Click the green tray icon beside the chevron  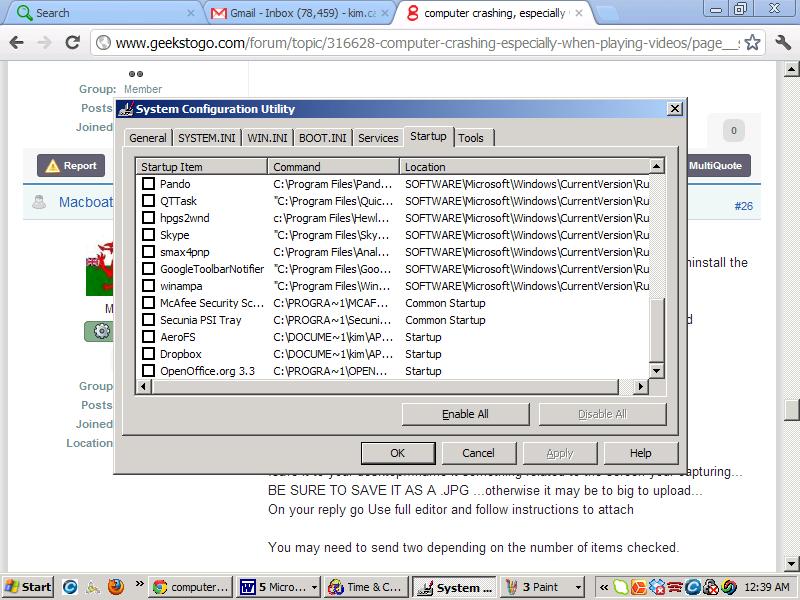620,587
